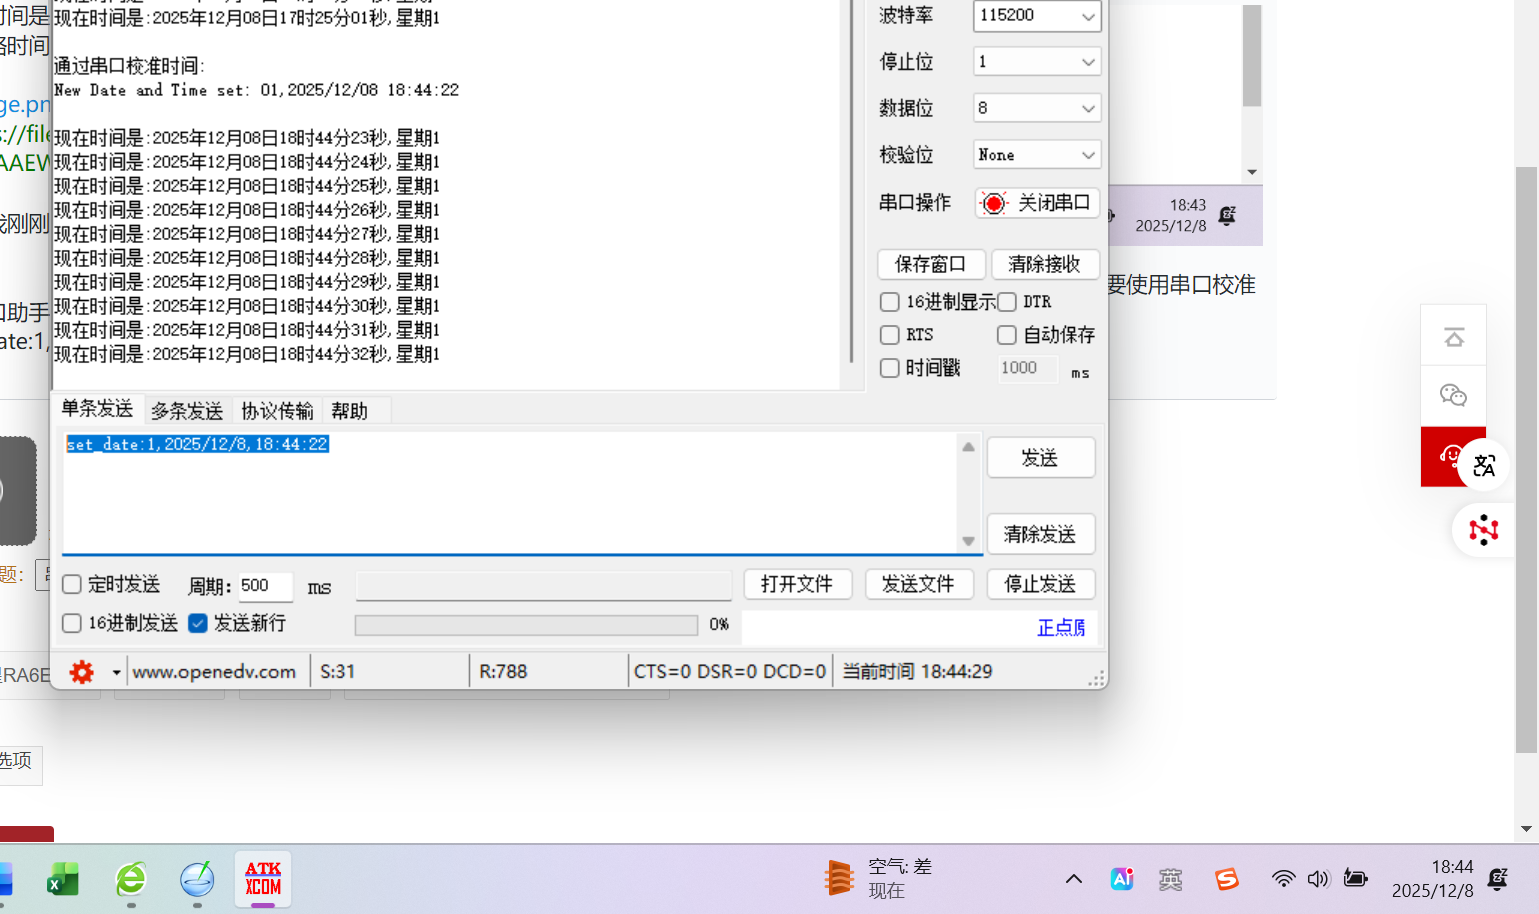Open the Excel taskbar icon
Screen dimensions: 1539x914
pos(63,880)
